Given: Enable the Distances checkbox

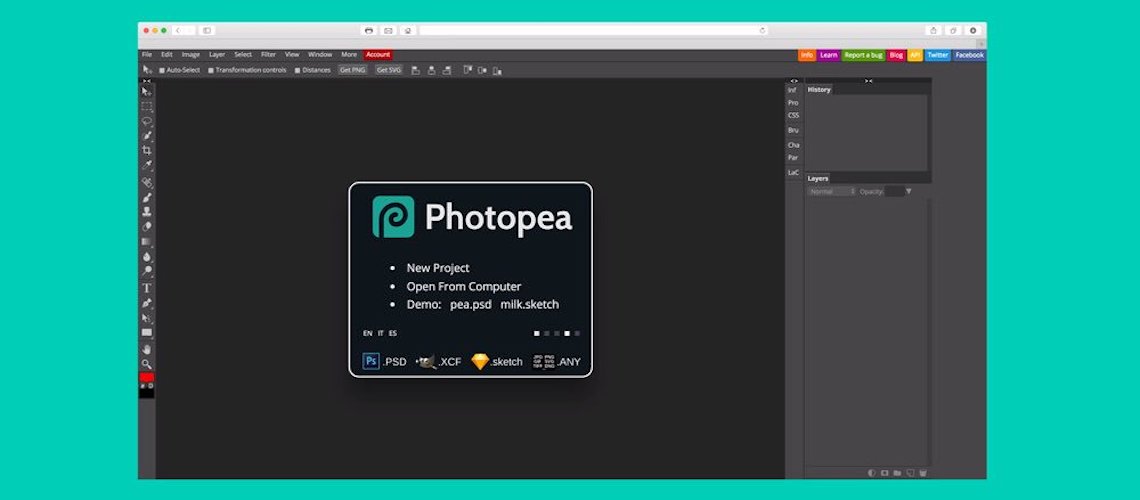Looking at the screenshot, I should coord(297,70).
